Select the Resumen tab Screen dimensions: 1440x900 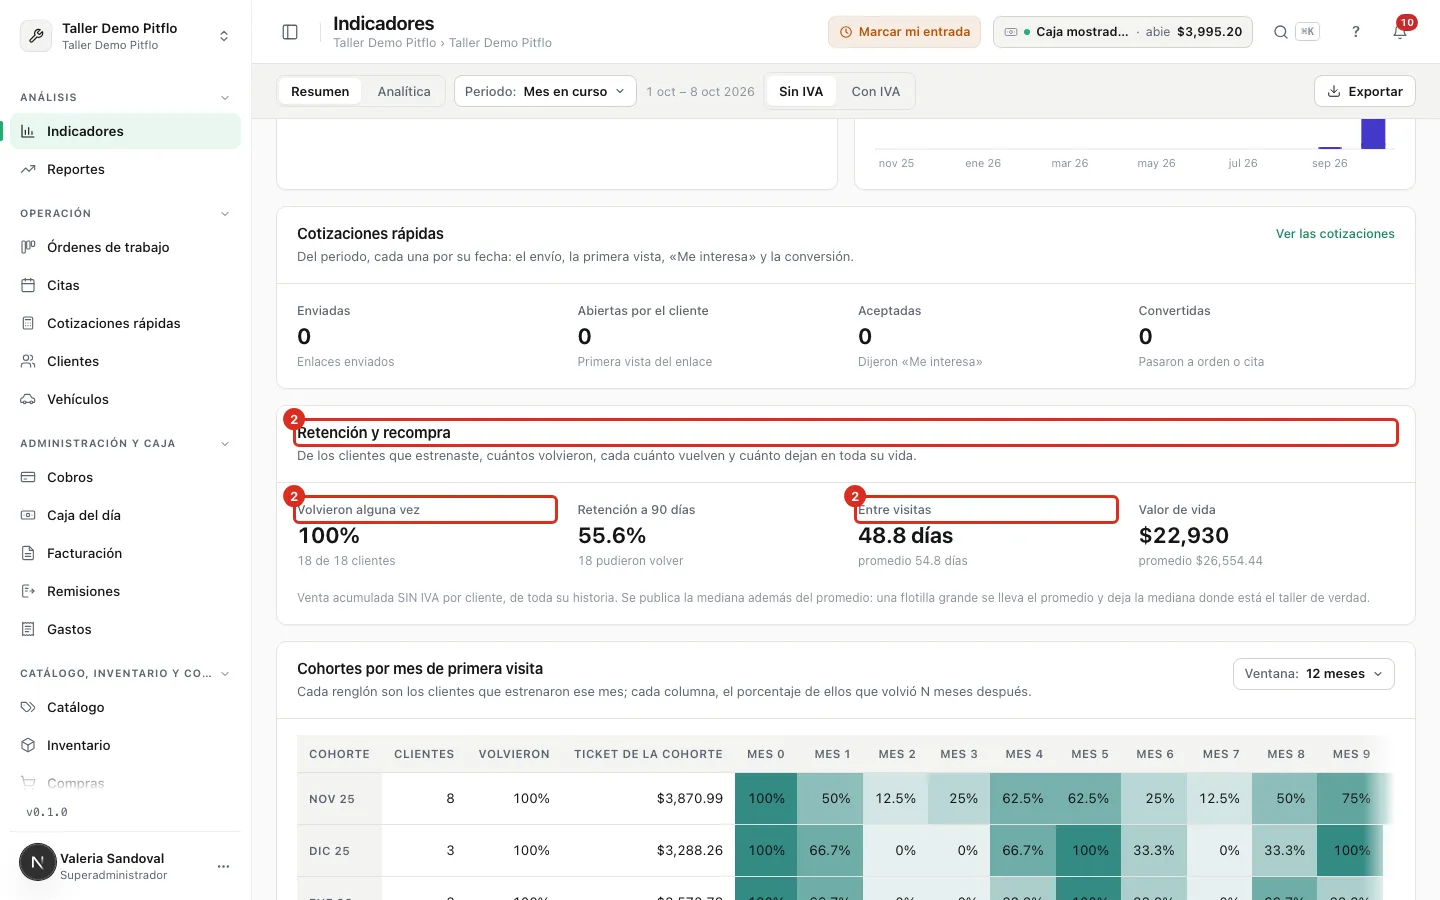(x=320, y=91)
